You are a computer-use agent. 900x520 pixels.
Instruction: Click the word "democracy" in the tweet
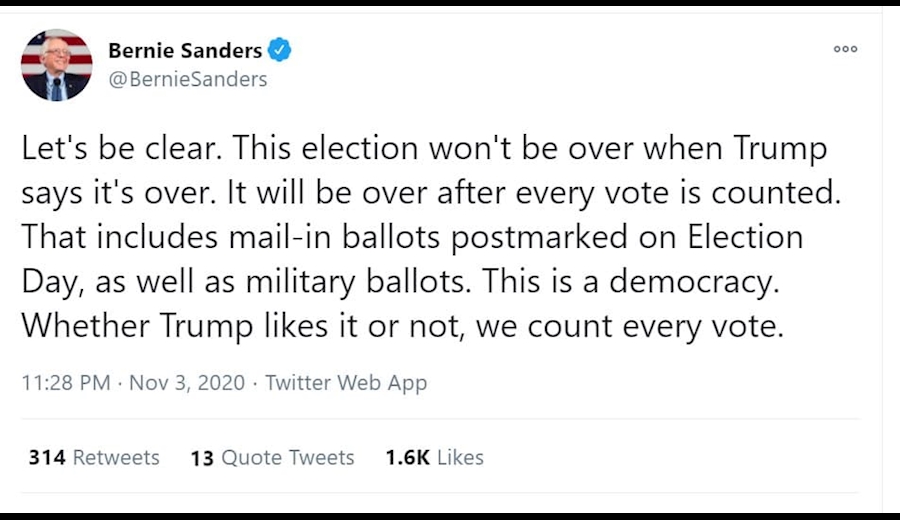pyautogui.click(x=693, y=282)
